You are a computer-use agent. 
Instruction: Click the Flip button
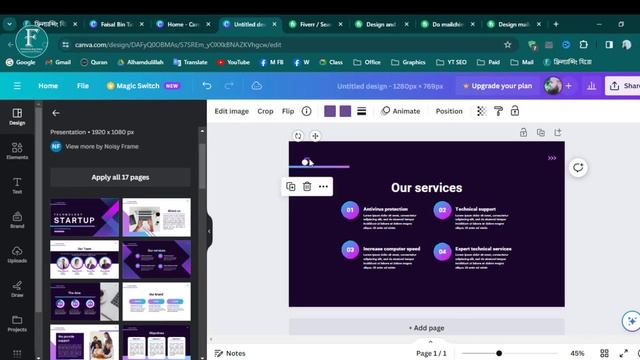(288, 111)
